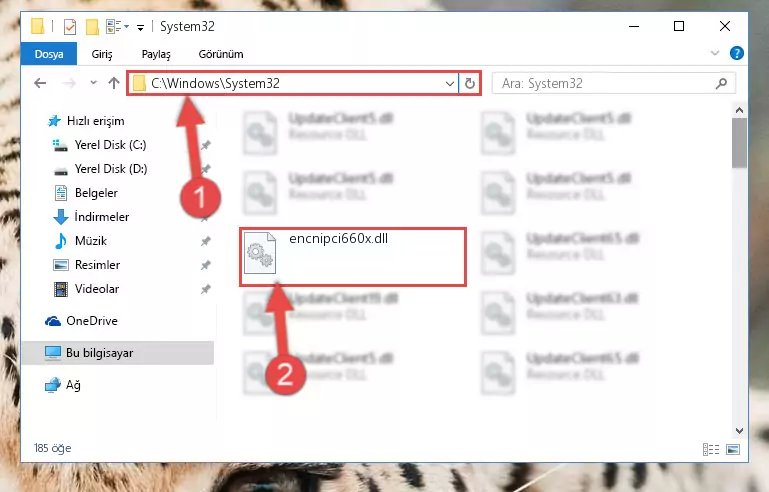Go up one folder level arrow
This screenshot has height=492, width=769.
click(114, 83)
